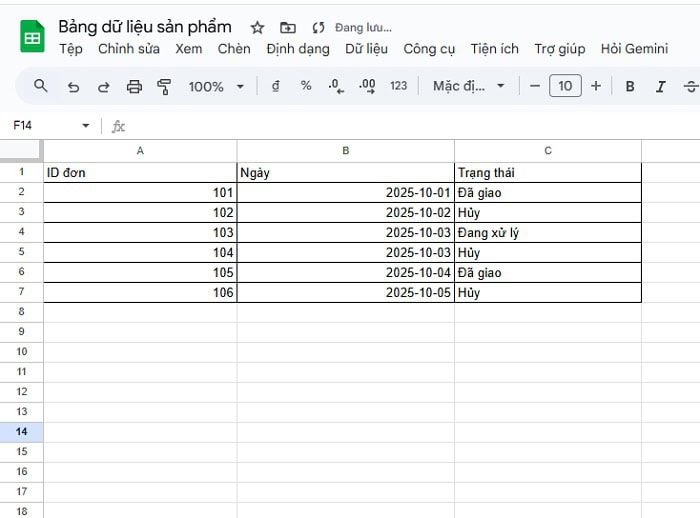Screen dimensions: 700x518
Task: Select the cell containing 106
Action: pos(140,292)
